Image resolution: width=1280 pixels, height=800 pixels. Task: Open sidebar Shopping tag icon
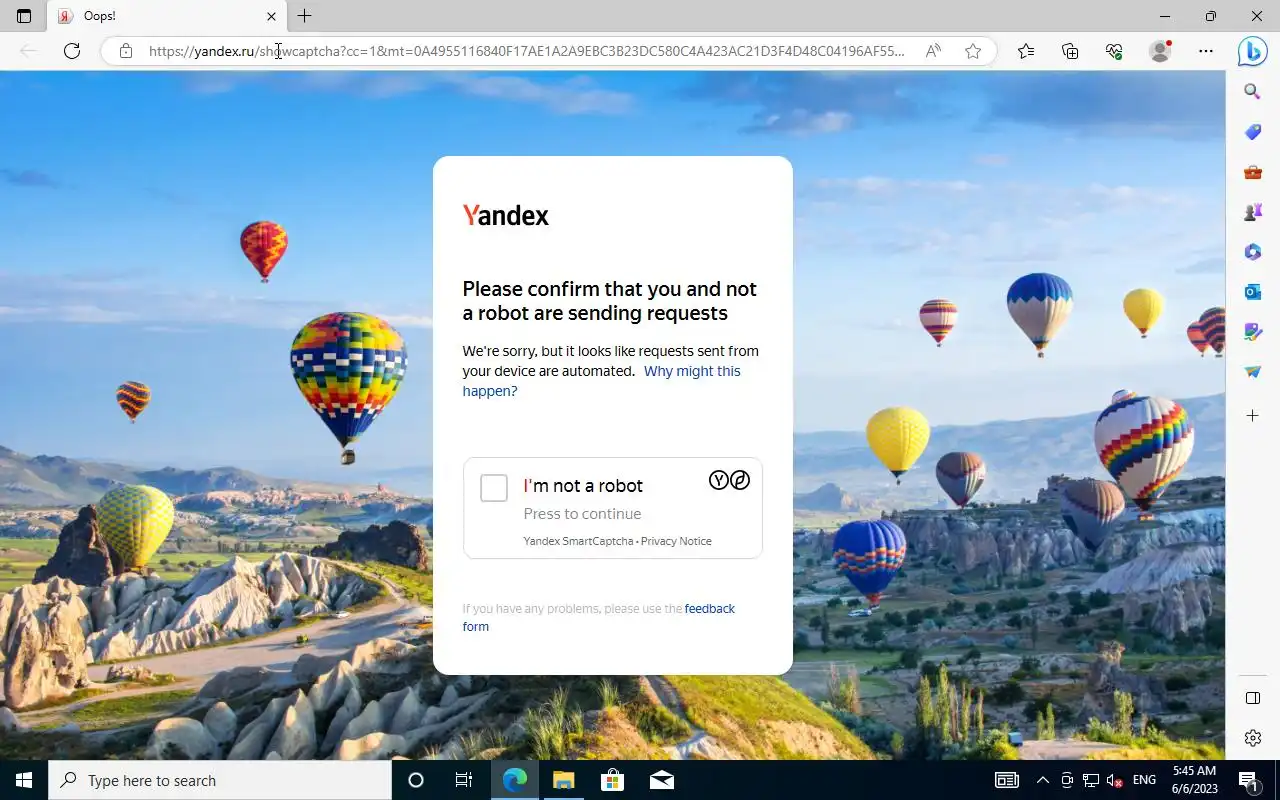click(1252, 132)
